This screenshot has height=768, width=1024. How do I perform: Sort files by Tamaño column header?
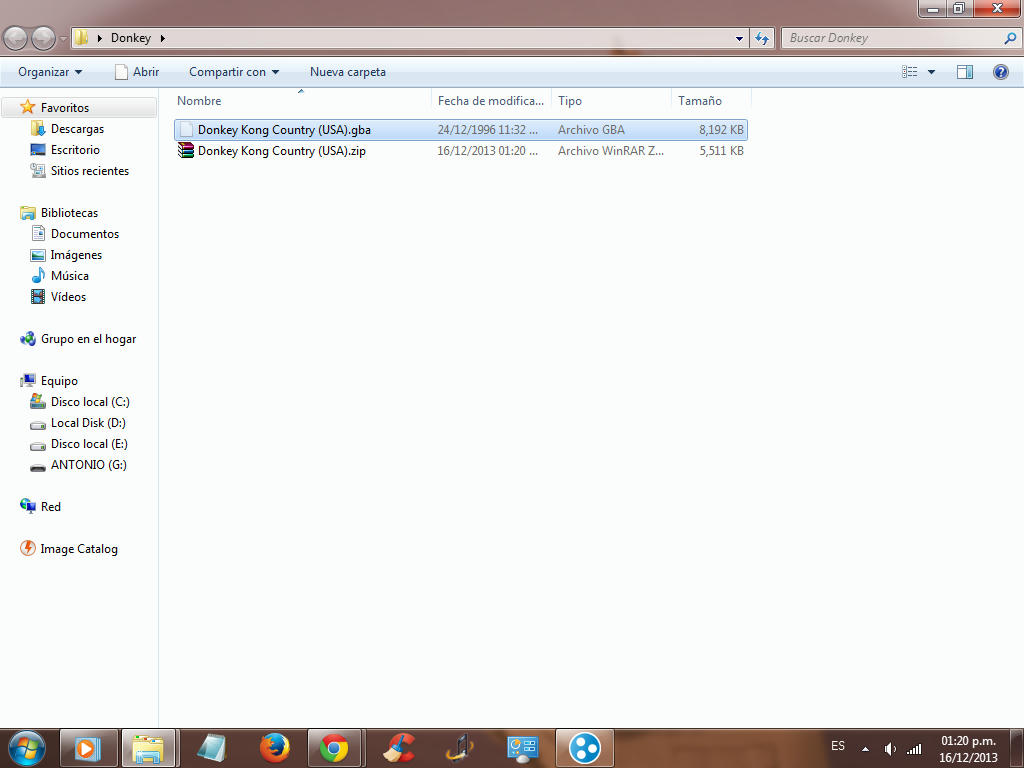(x=700, y=101)
